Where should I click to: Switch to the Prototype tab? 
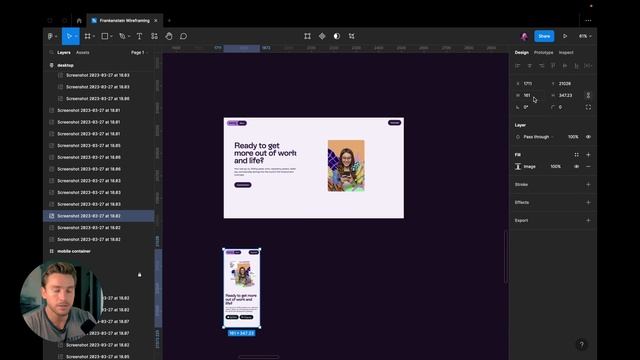[543, 53]
